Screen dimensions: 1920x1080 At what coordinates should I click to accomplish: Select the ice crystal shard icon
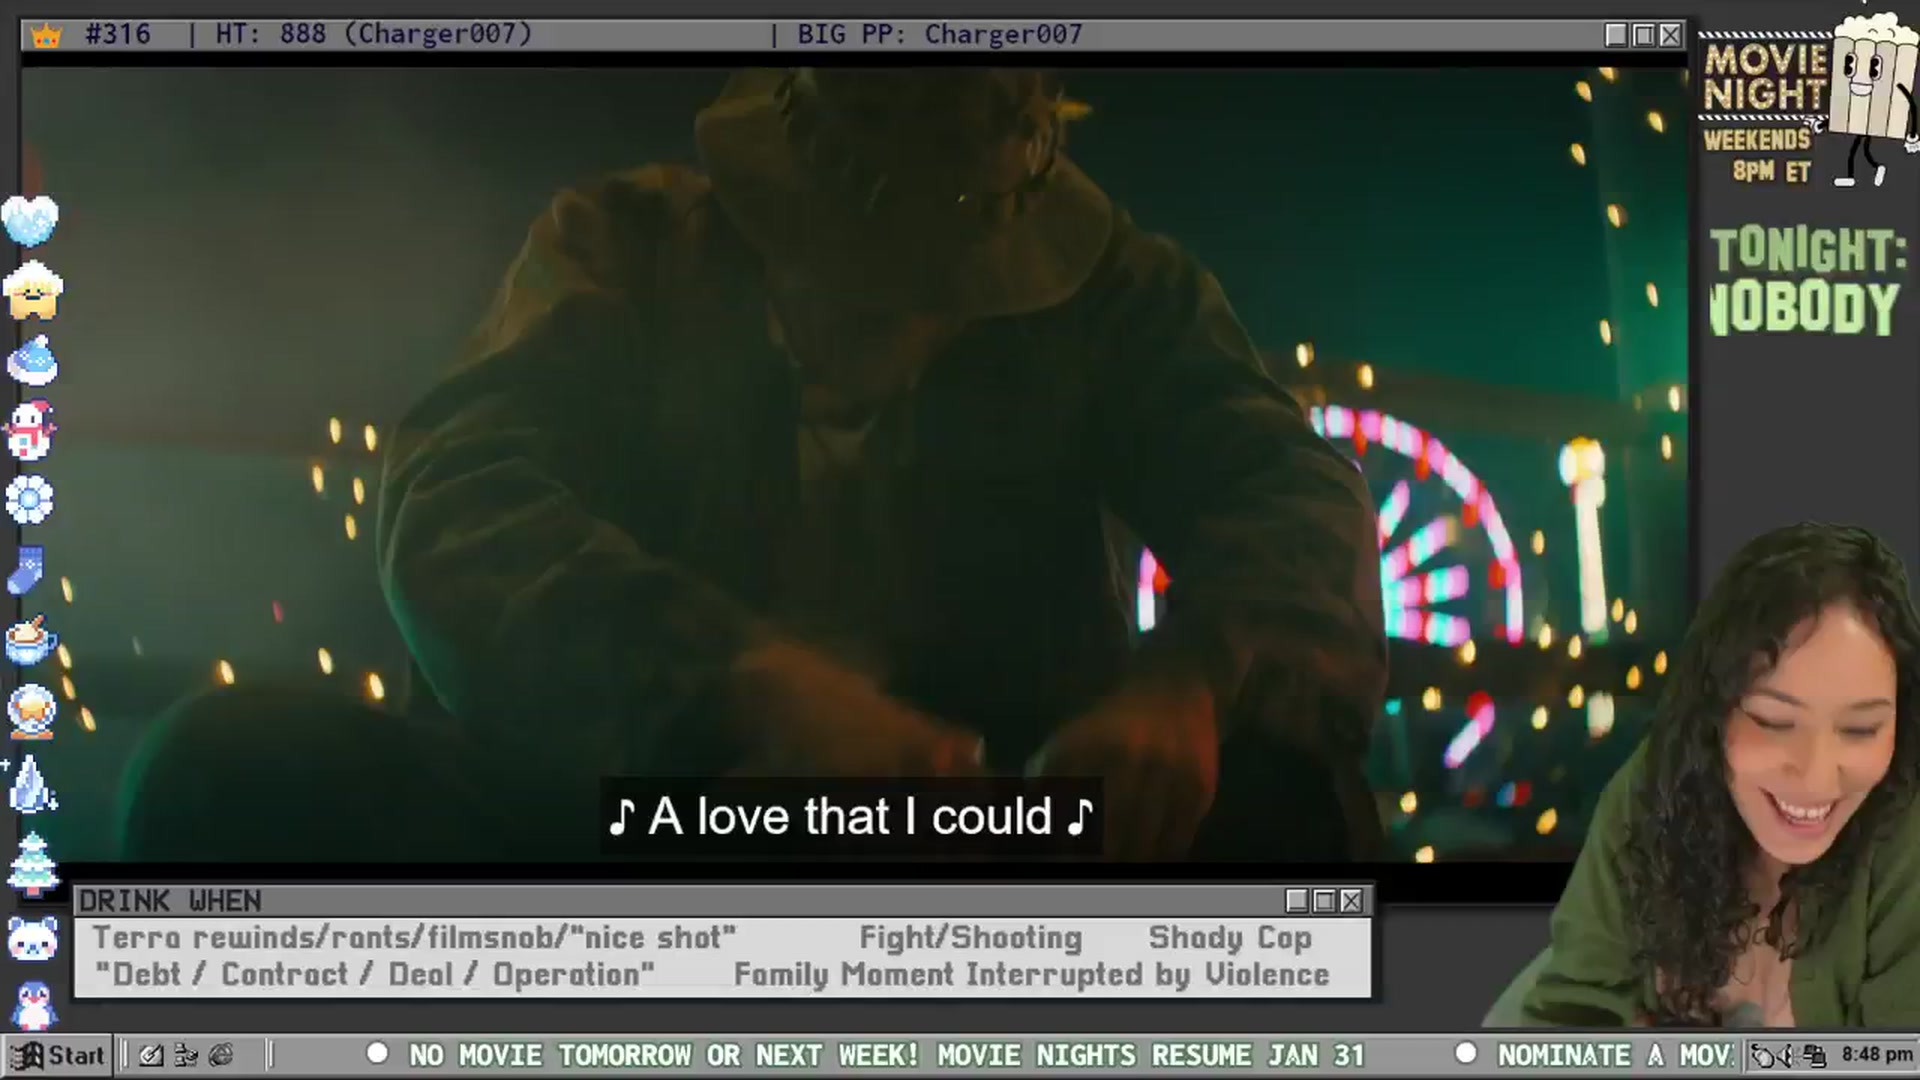pyautogui.click(x=31, y=783)
